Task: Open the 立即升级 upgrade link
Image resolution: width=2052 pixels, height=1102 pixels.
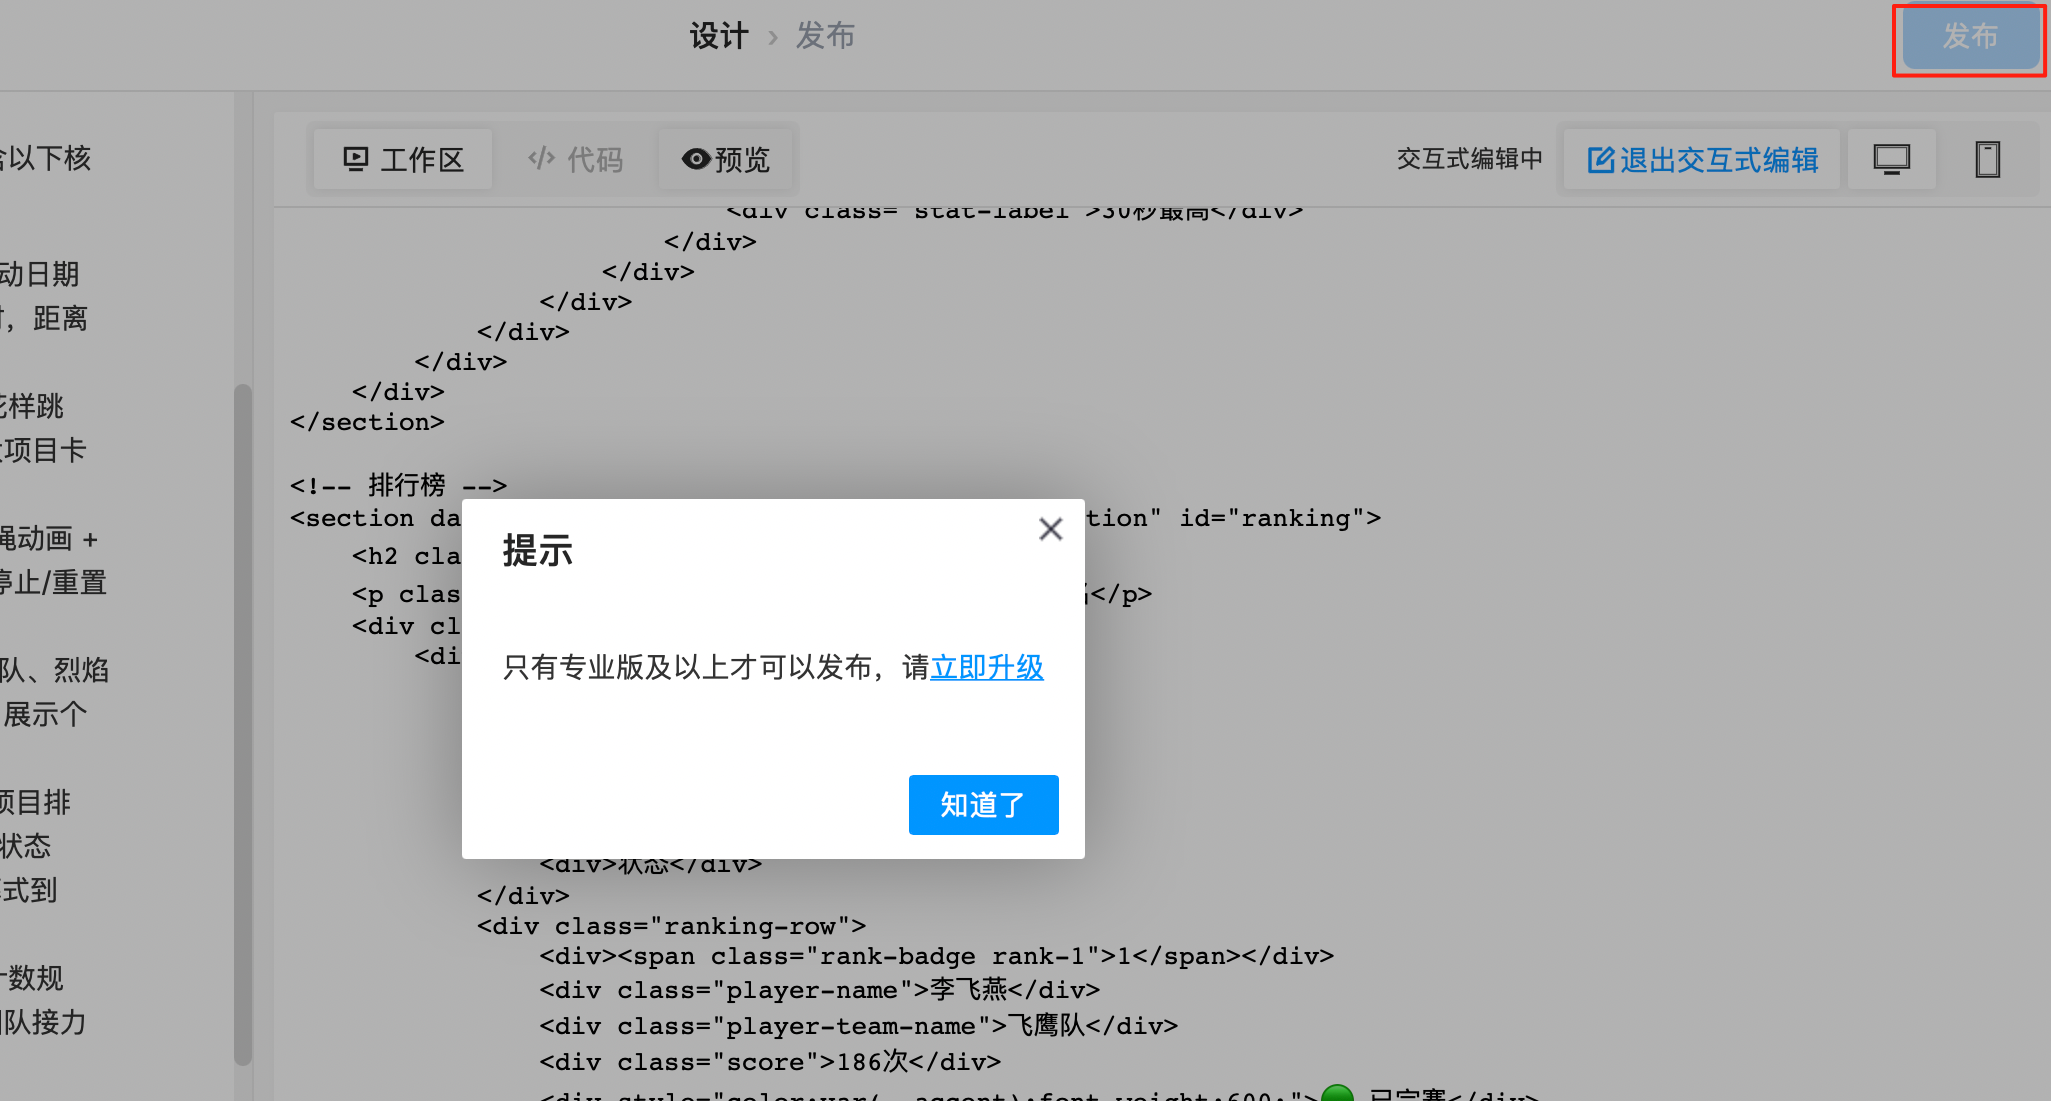Action: point(987,667)
